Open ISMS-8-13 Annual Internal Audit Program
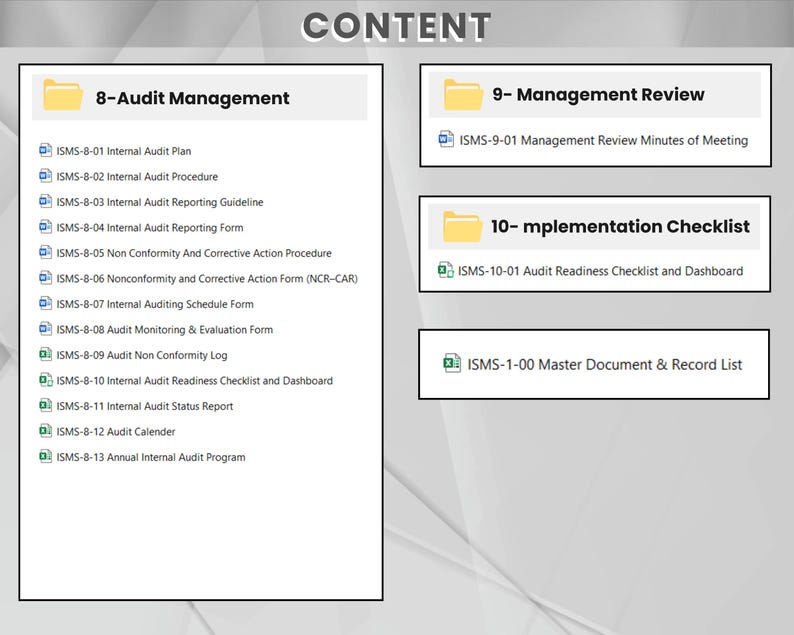794x635 pixels. (151, 457)
